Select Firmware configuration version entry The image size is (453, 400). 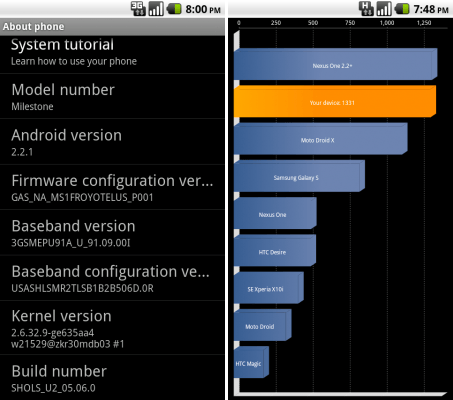pos(112,187)
